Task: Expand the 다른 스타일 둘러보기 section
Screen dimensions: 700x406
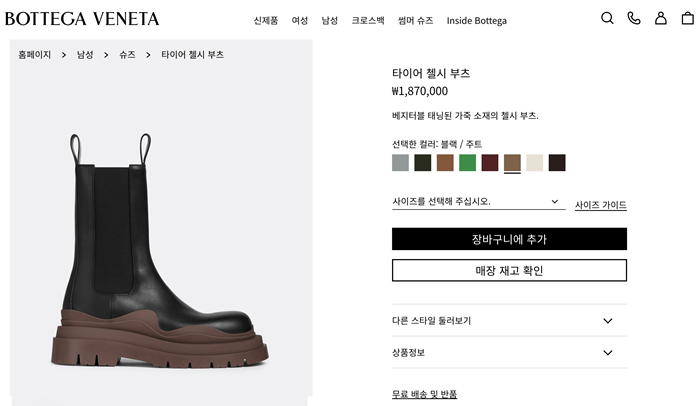Action: pyautogui.click(x=509, y=321)
